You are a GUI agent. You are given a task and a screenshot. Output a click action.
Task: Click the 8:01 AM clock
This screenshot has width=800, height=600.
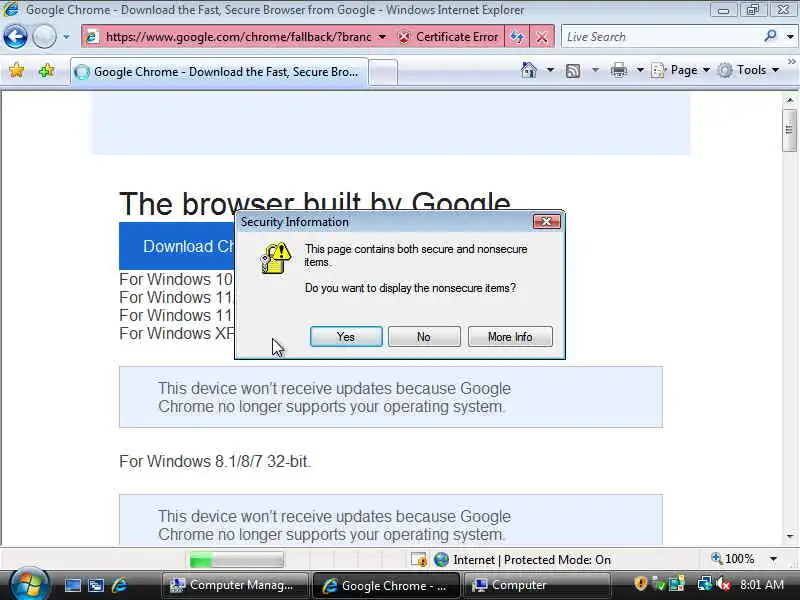tap(761, 584)
